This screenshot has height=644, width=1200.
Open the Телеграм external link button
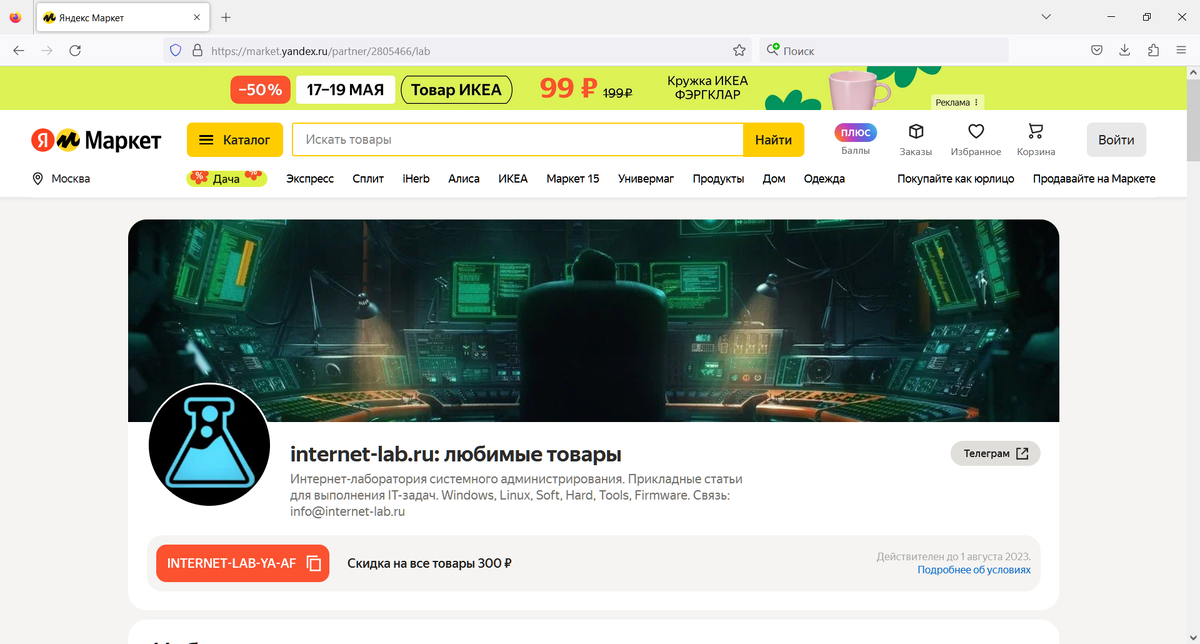click(995, 453)
